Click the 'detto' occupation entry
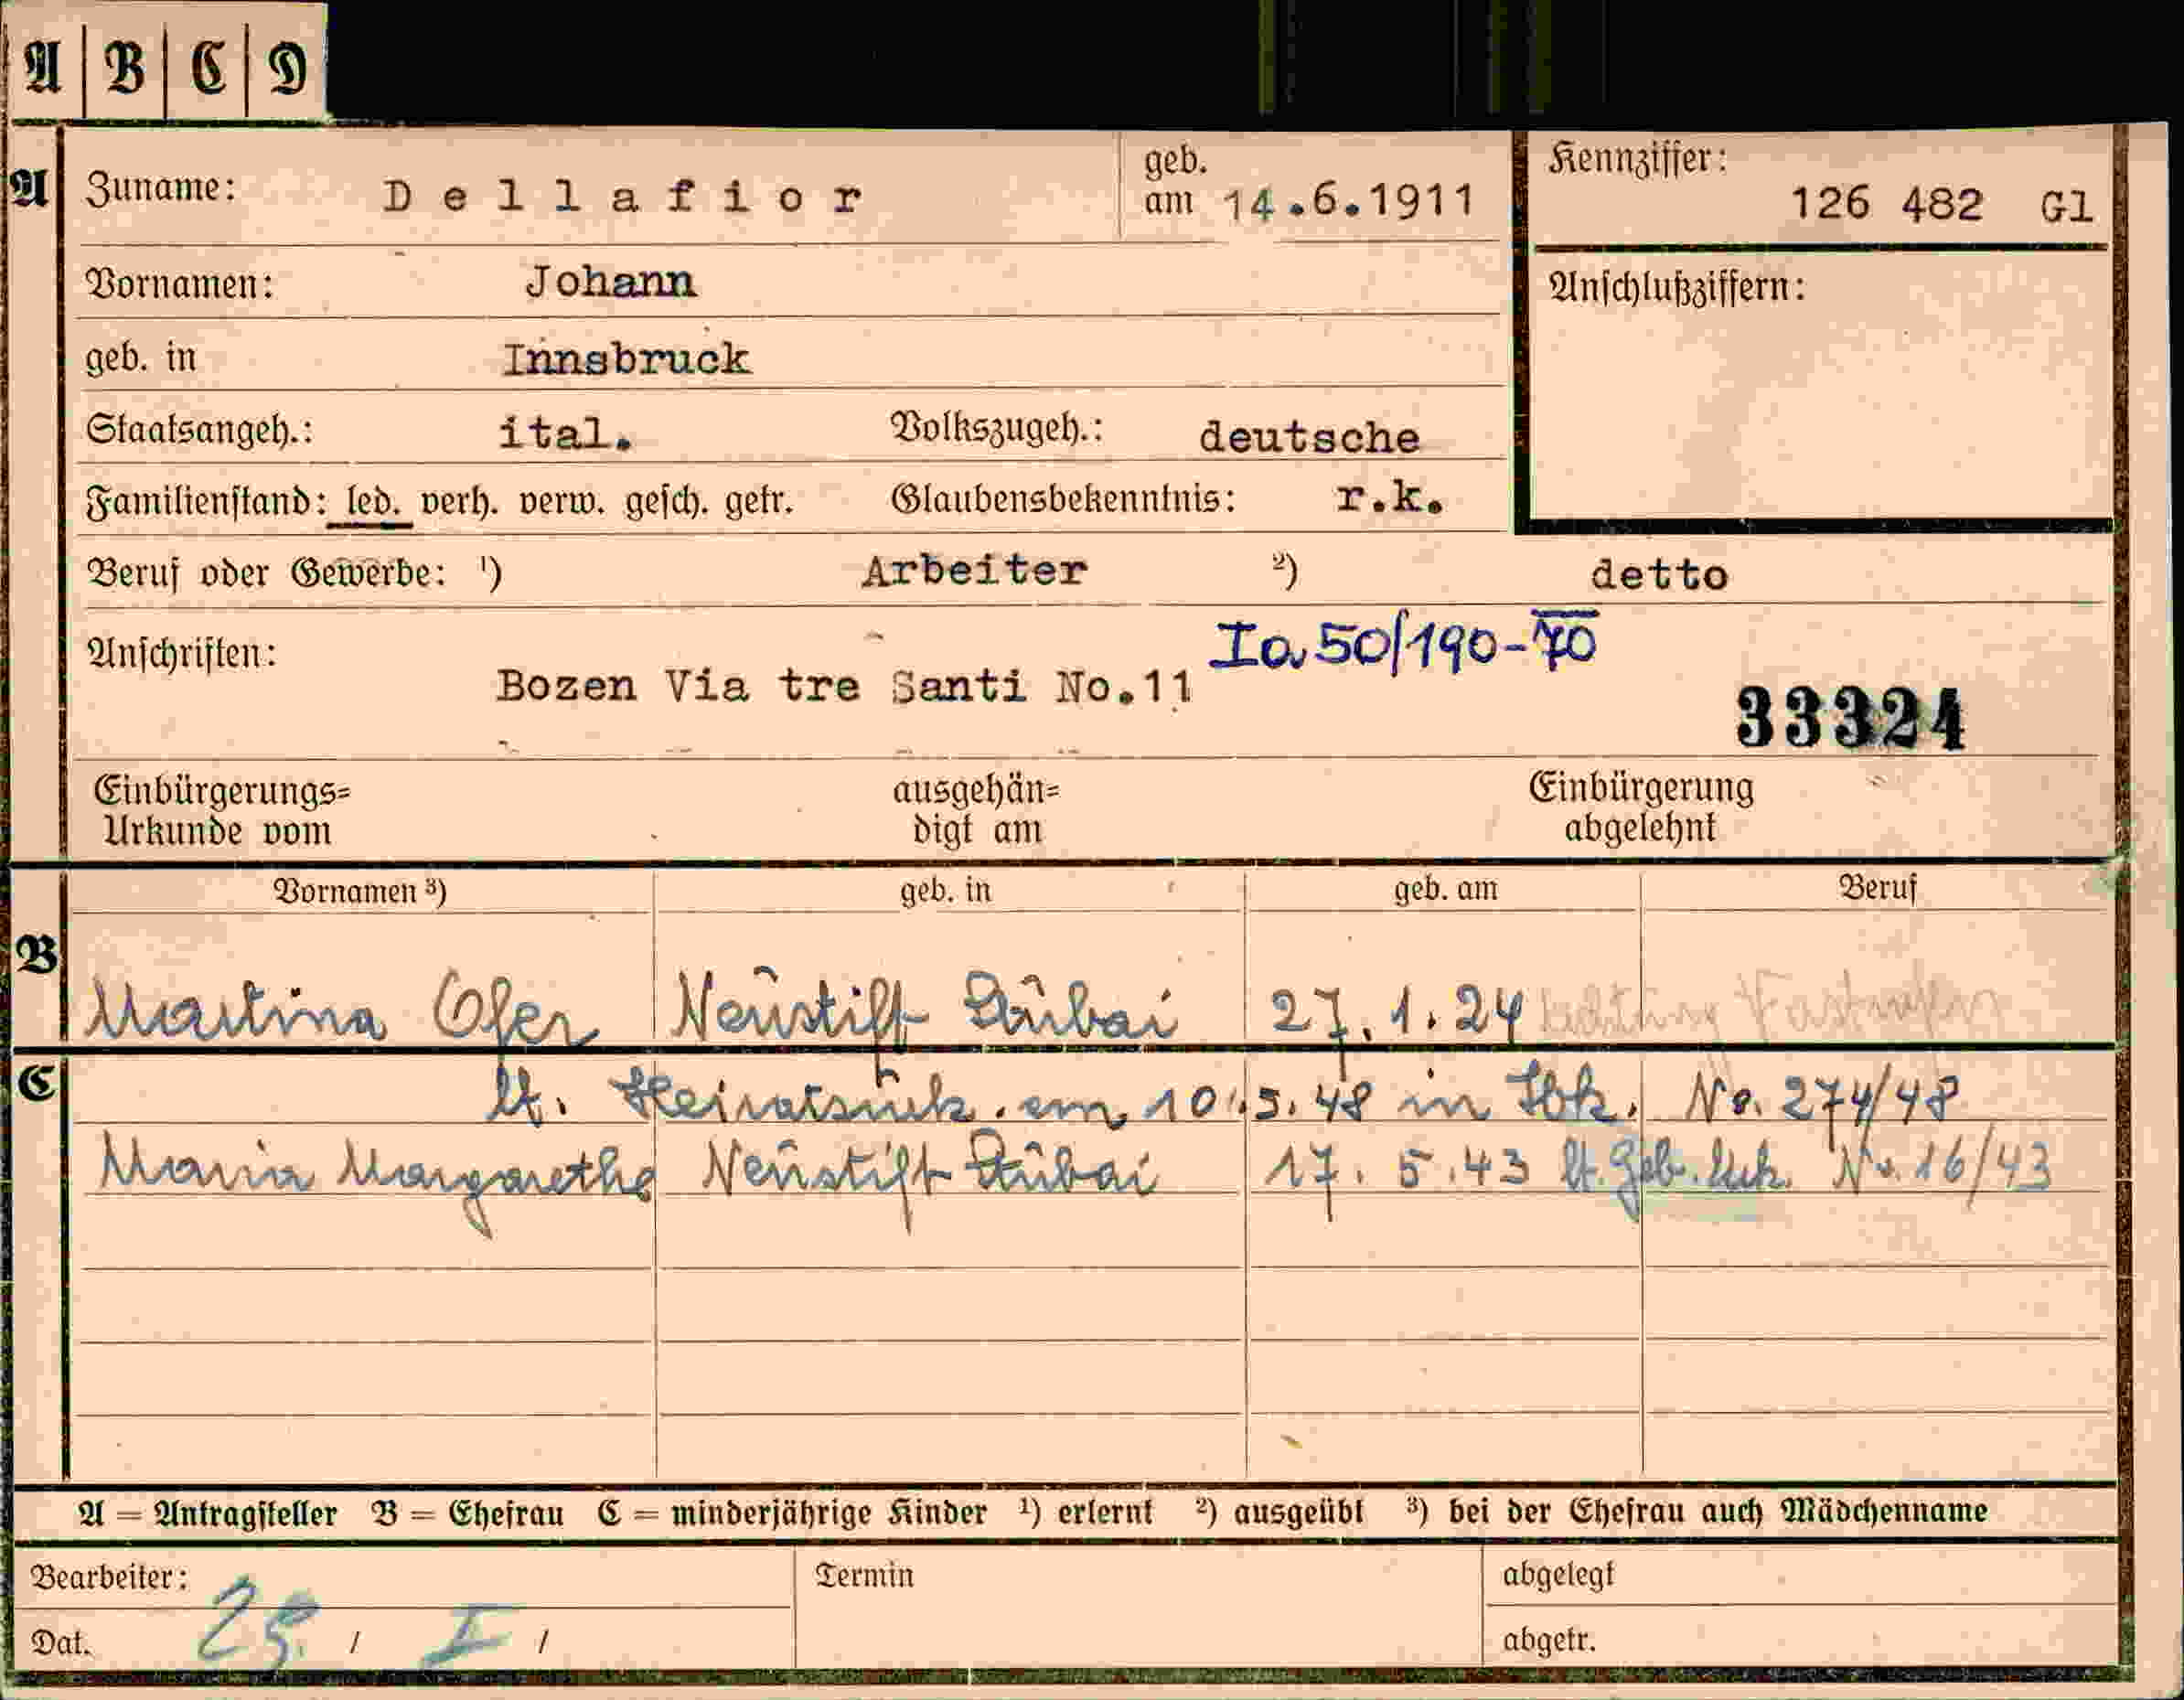 [x=1659, y=576]
